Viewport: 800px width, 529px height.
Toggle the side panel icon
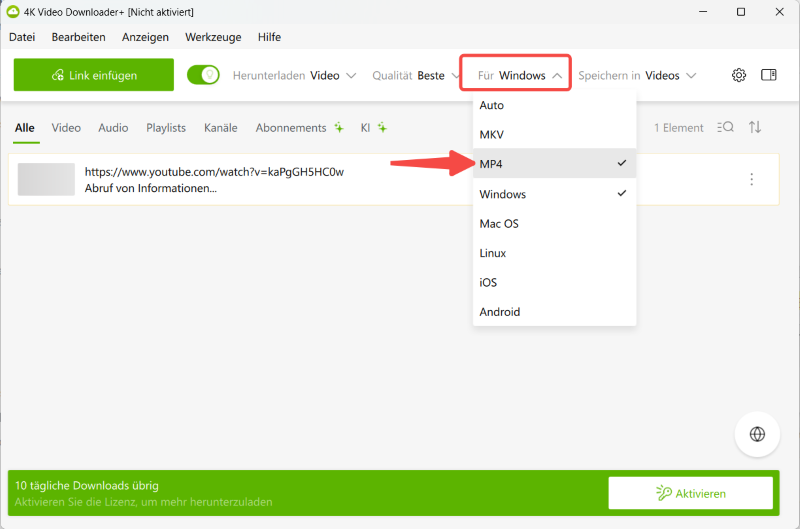[x=768, y=75]
